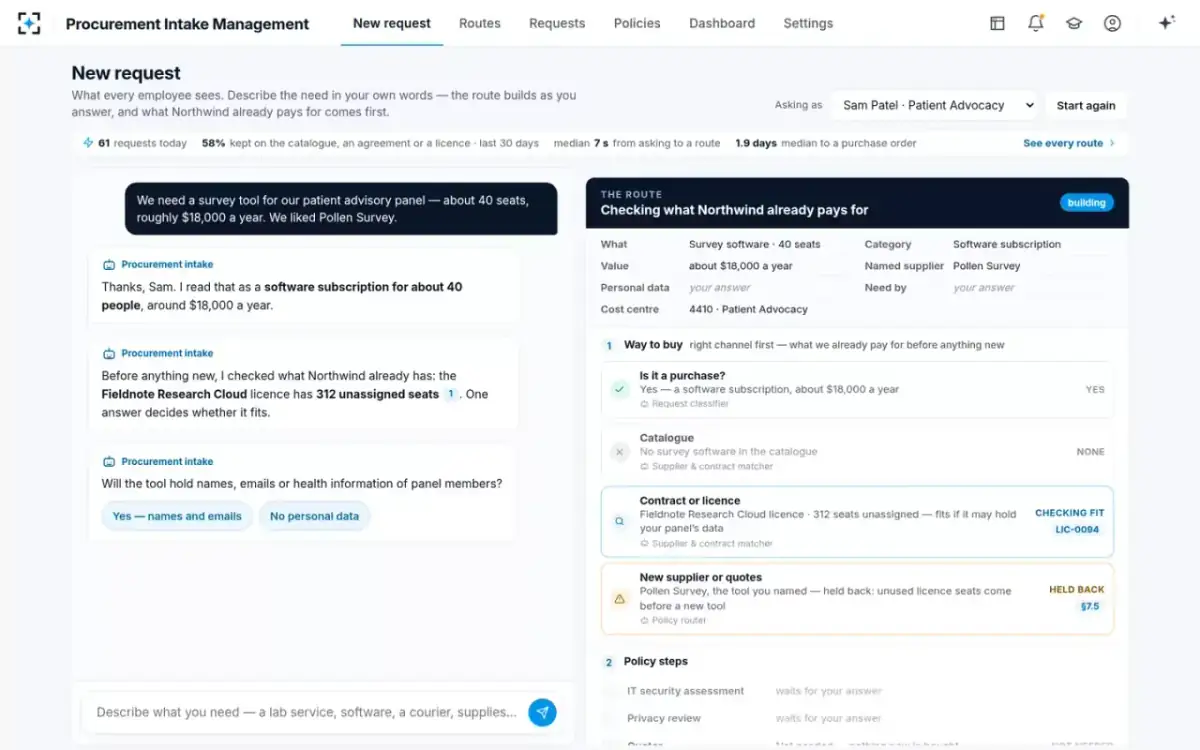Image resolution: width=1200 pixels, height=750 pixels.
Task: Switch to New request tab
Action: [x=392, y=23]
